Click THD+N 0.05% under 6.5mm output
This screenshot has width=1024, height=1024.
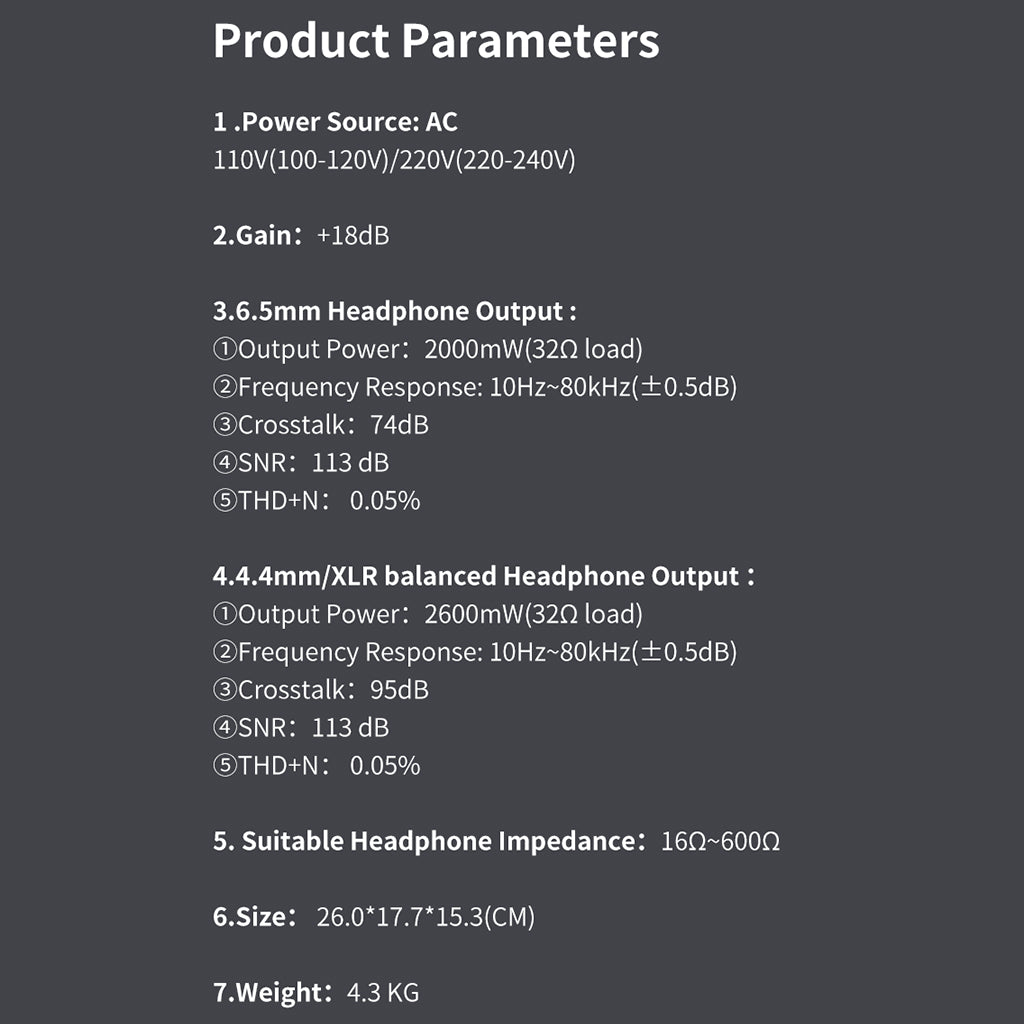point(316,501)
